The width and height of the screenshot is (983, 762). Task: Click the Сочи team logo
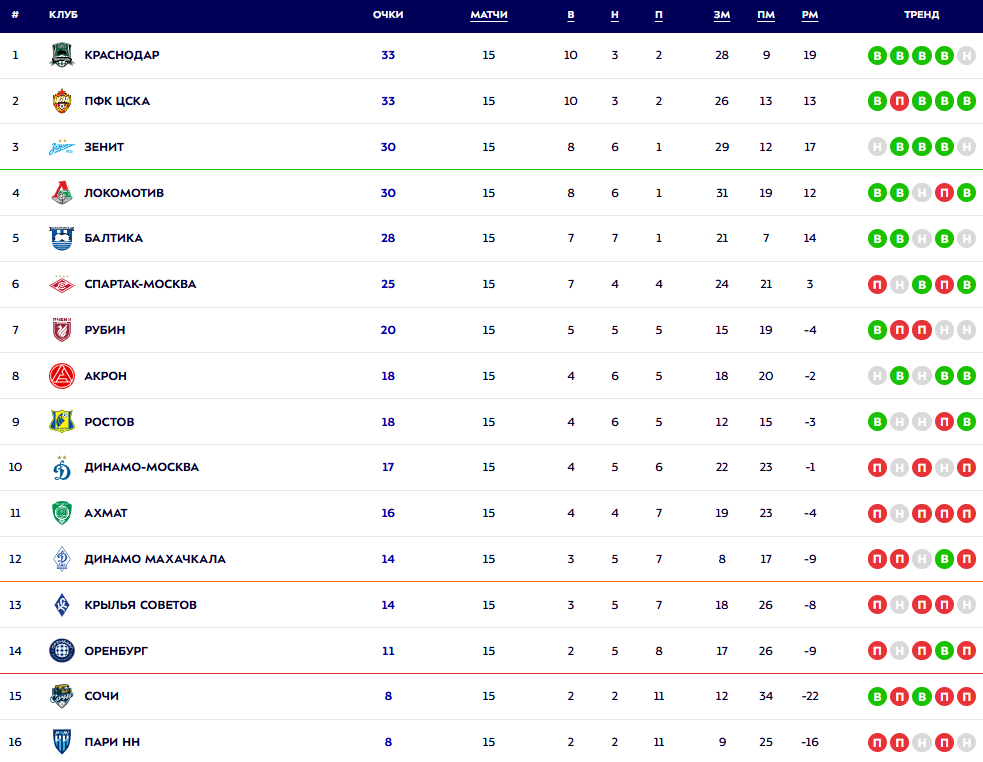click(x=62, y=696)
